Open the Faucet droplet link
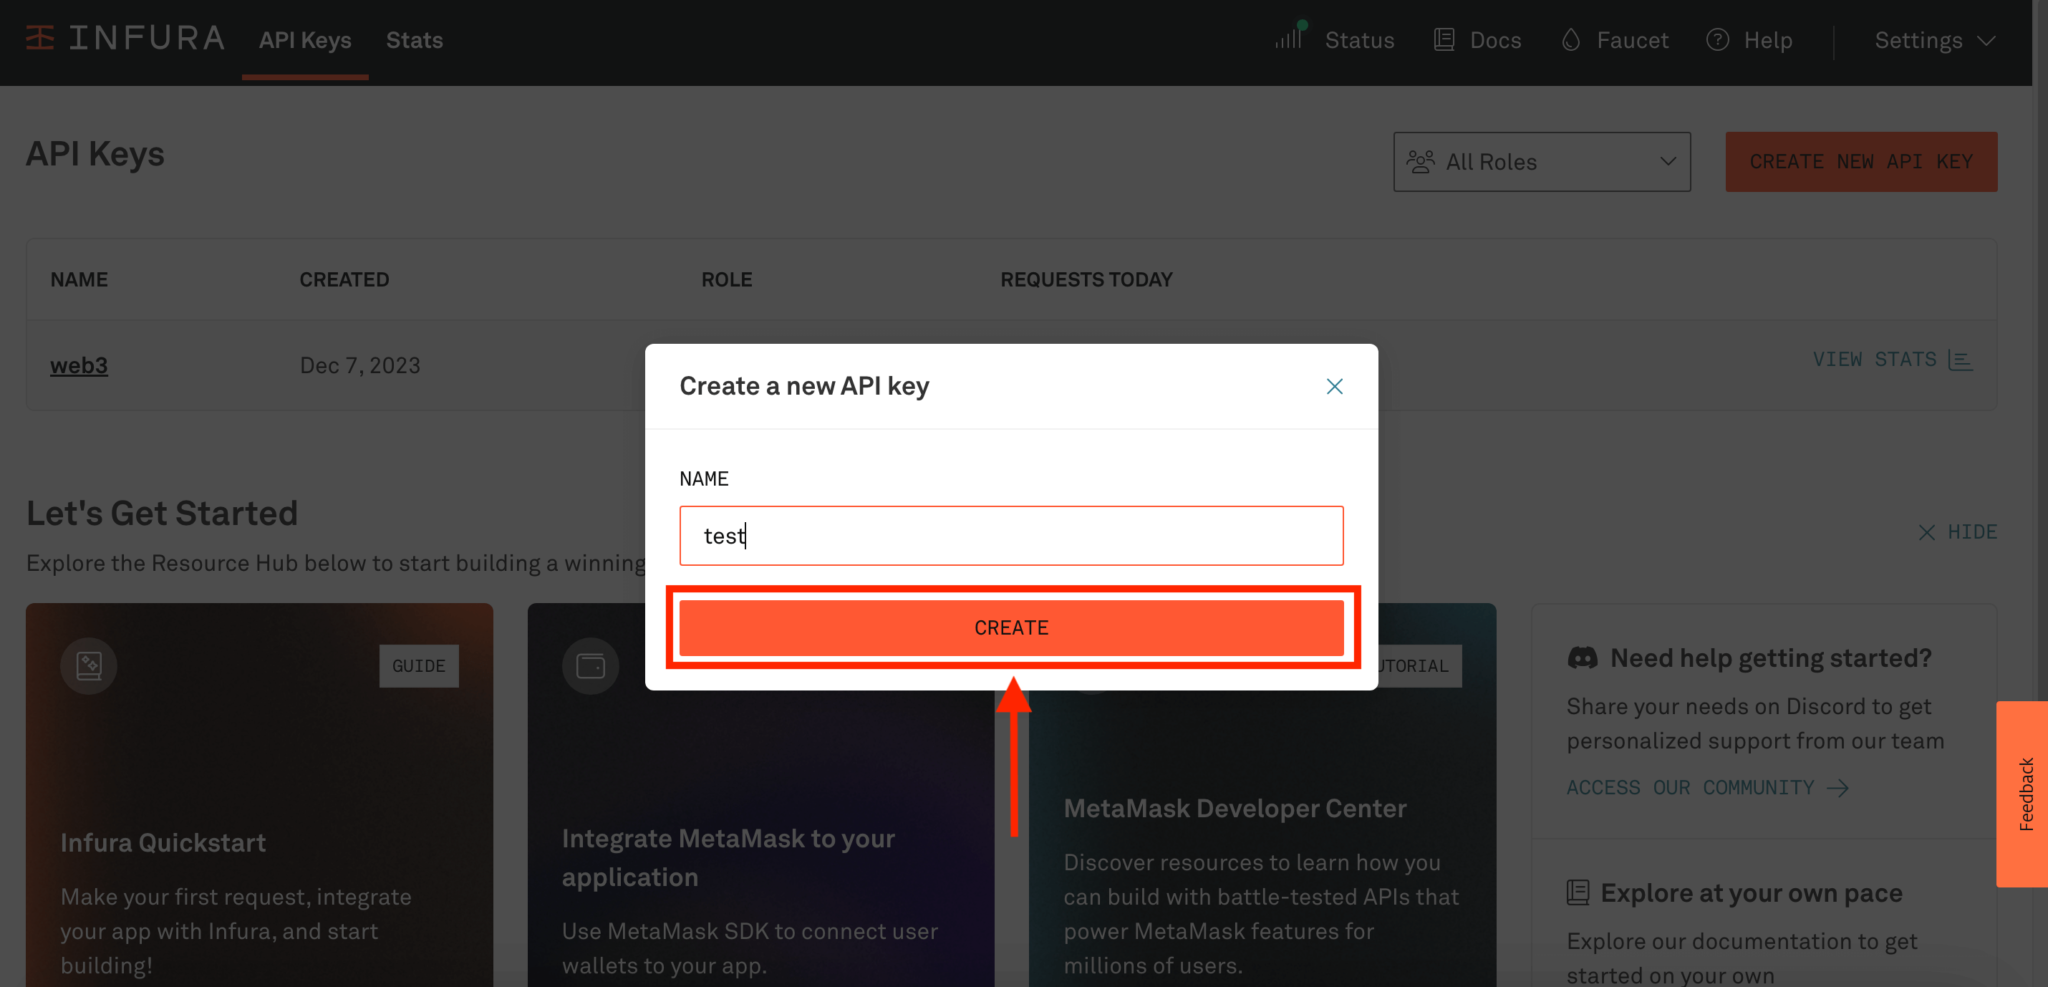The image size is (2048, 987). [1615, 40]
